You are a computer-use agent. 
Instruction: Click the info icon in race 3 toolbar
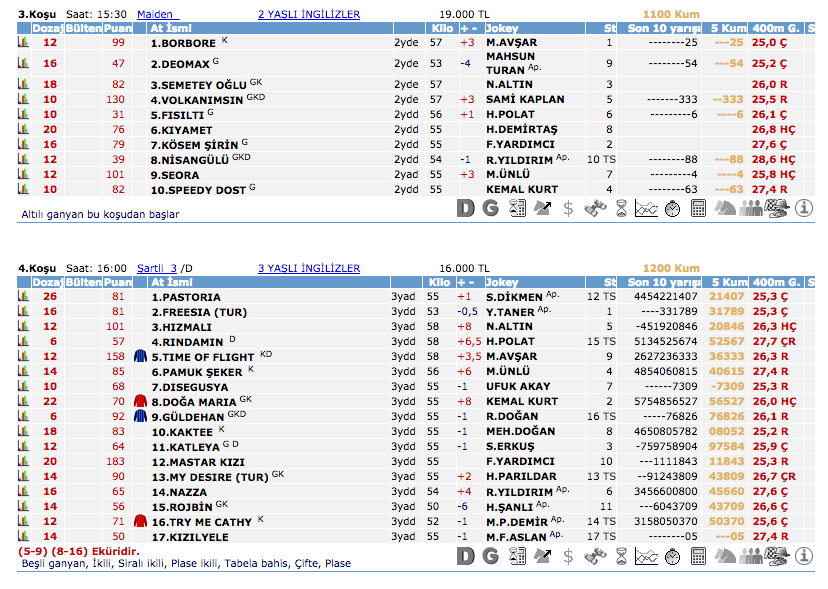(805, 208)
